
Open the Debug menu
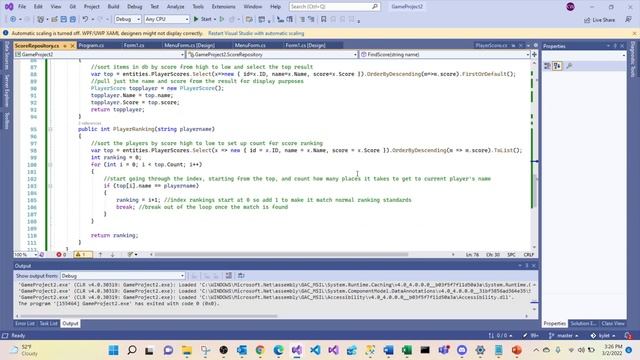click(x=134, y=7)
